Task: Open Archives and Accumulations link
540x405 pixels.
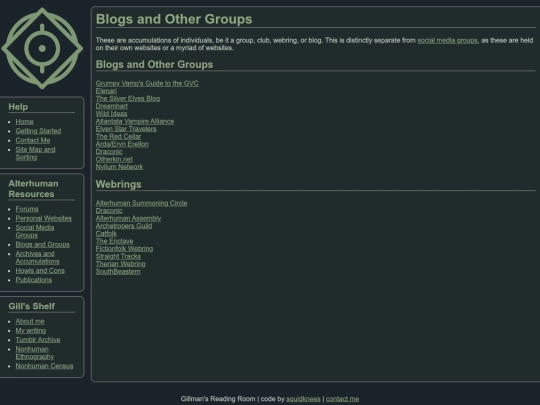Action: [37, 258]
